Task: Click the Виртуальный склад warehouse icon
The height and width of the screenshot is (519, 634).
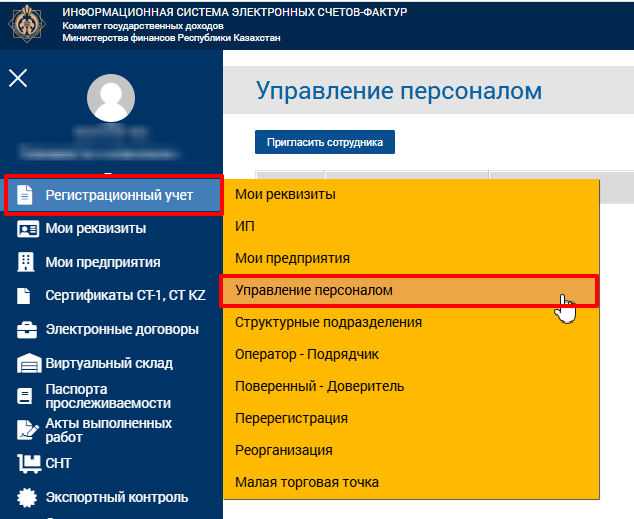Action: [x=29, y=363]
